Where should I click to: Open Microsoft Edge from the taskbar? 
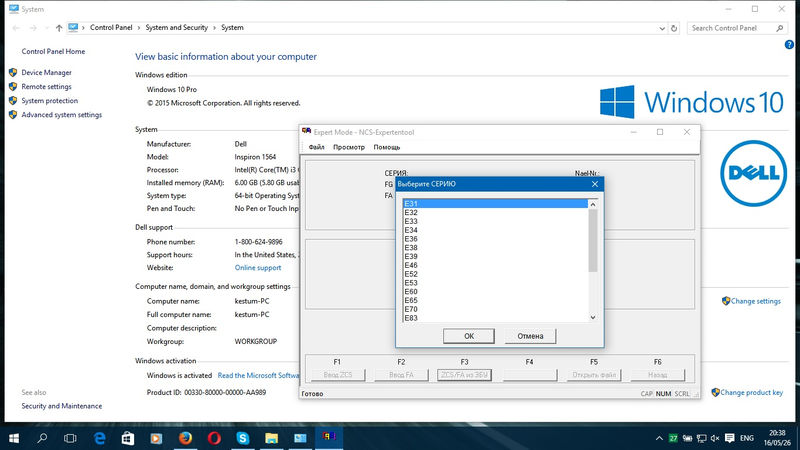click(x=100, y=438)
